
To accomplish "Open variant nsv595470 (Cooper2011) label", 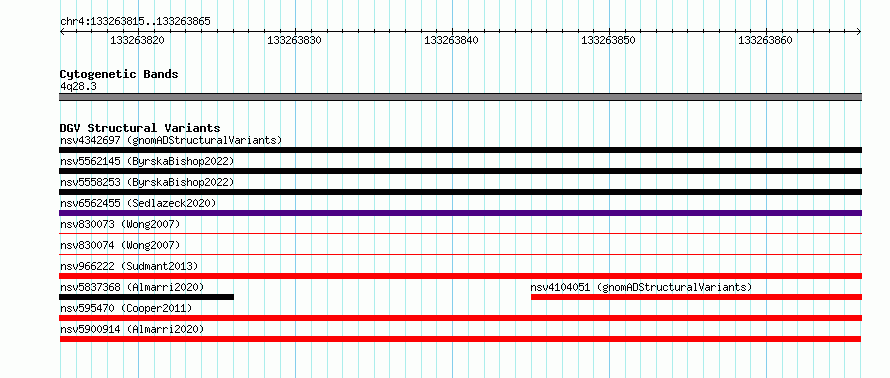I will coord(126,308).
